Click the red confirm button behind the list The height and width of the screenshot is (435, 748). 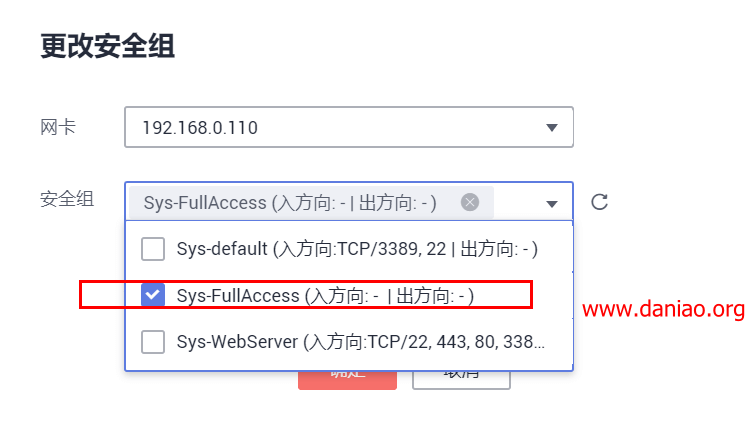pos(347,380)
